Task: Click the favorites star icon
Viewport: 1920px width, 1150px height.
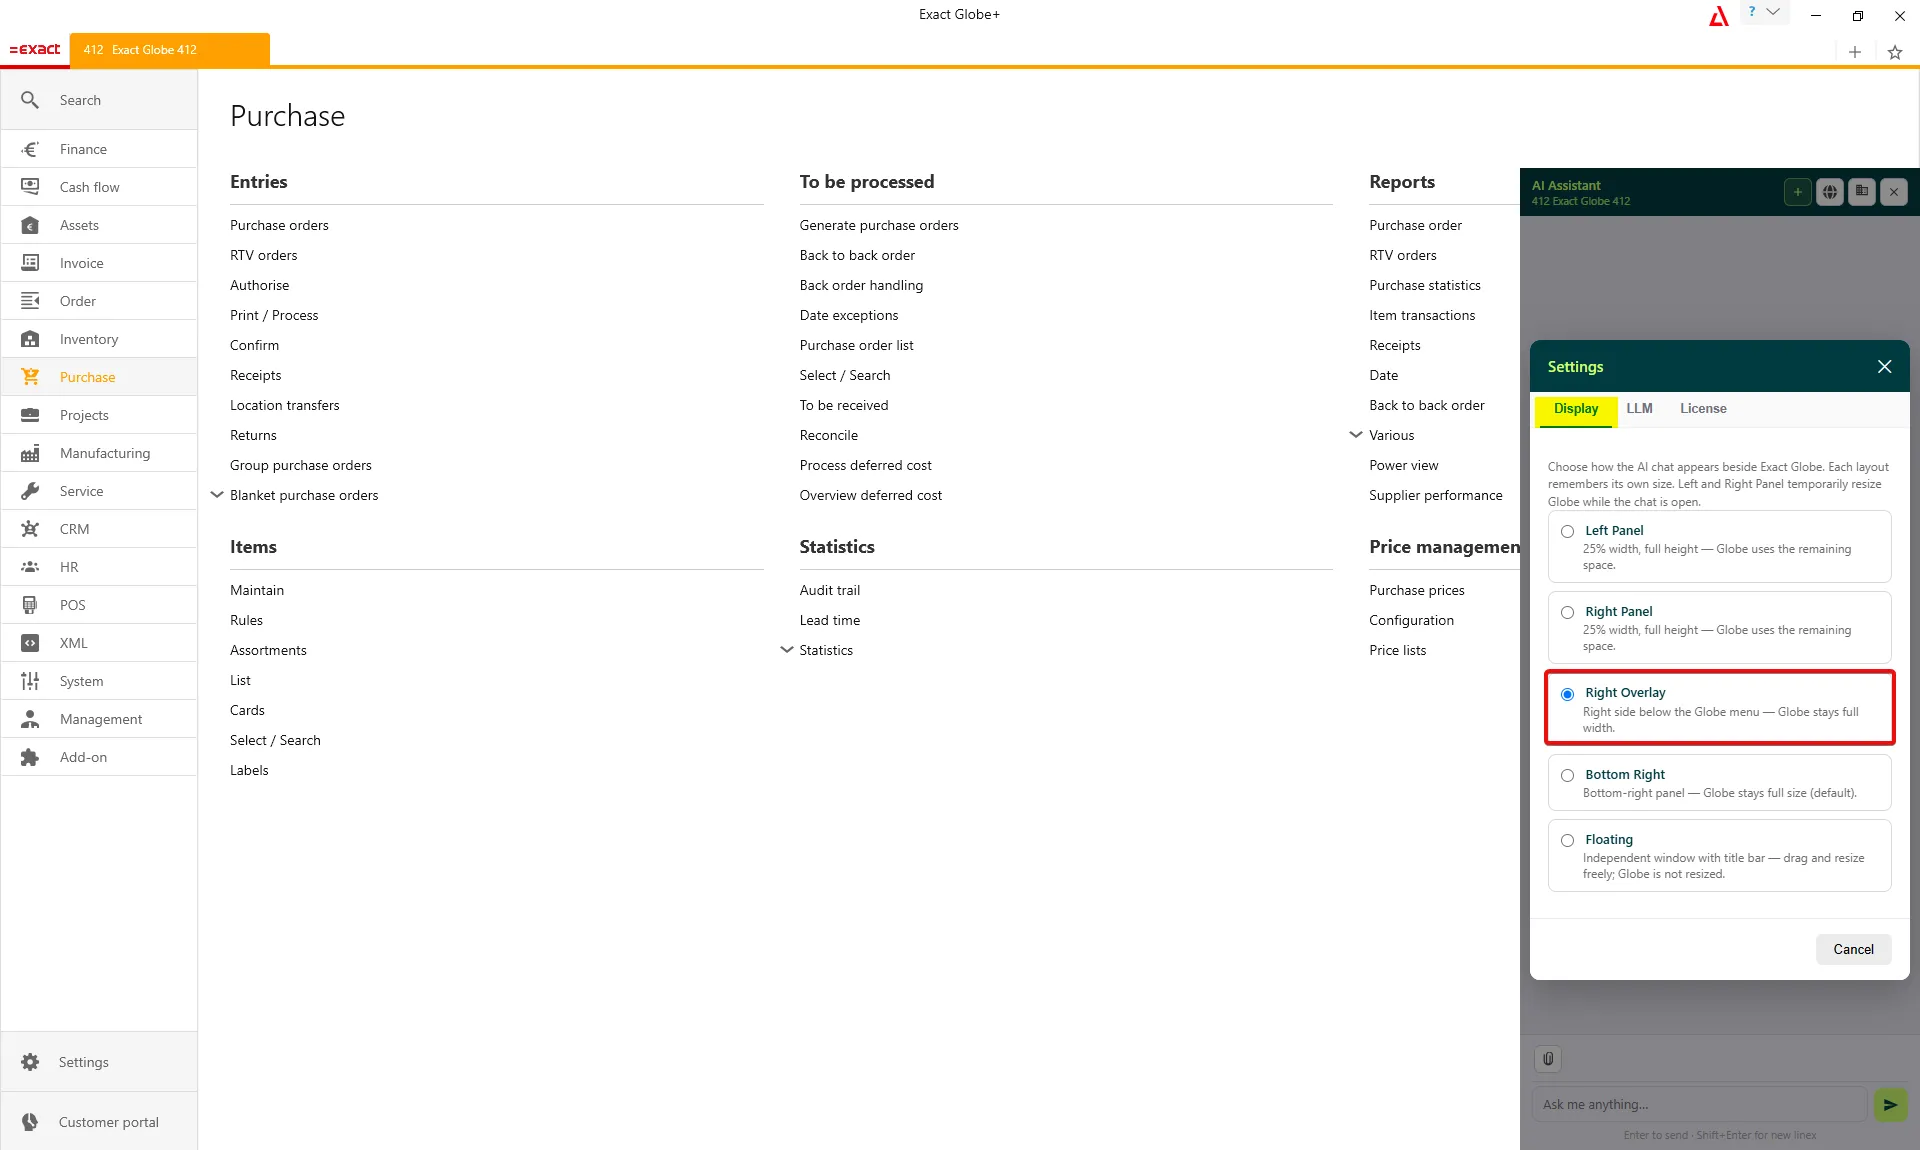Action: (x=1895, y=52)
